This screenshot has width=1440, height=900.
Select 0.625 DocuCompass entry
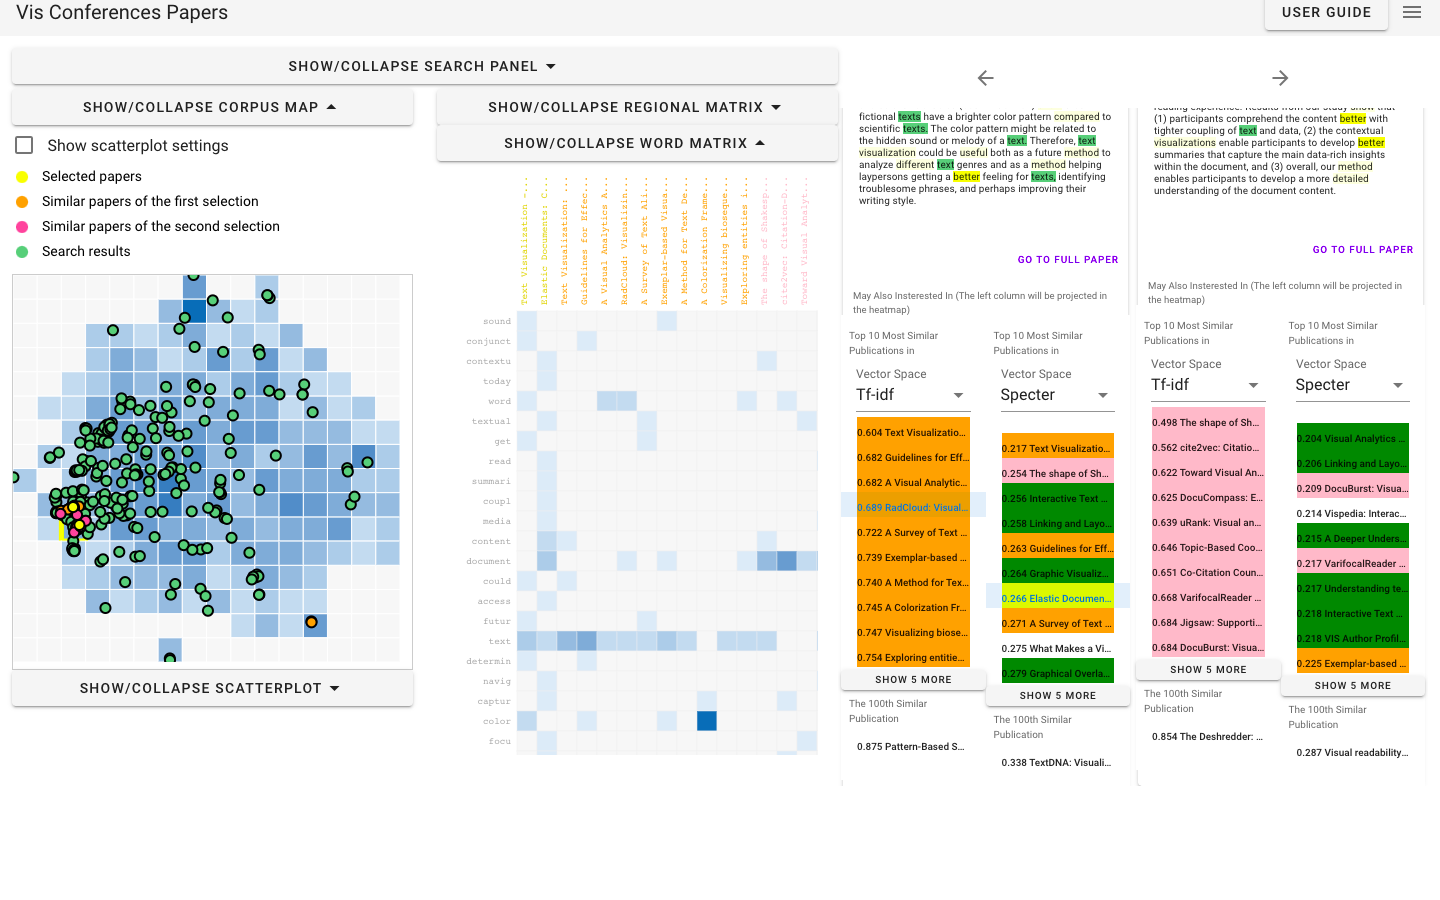(1208, 498)
